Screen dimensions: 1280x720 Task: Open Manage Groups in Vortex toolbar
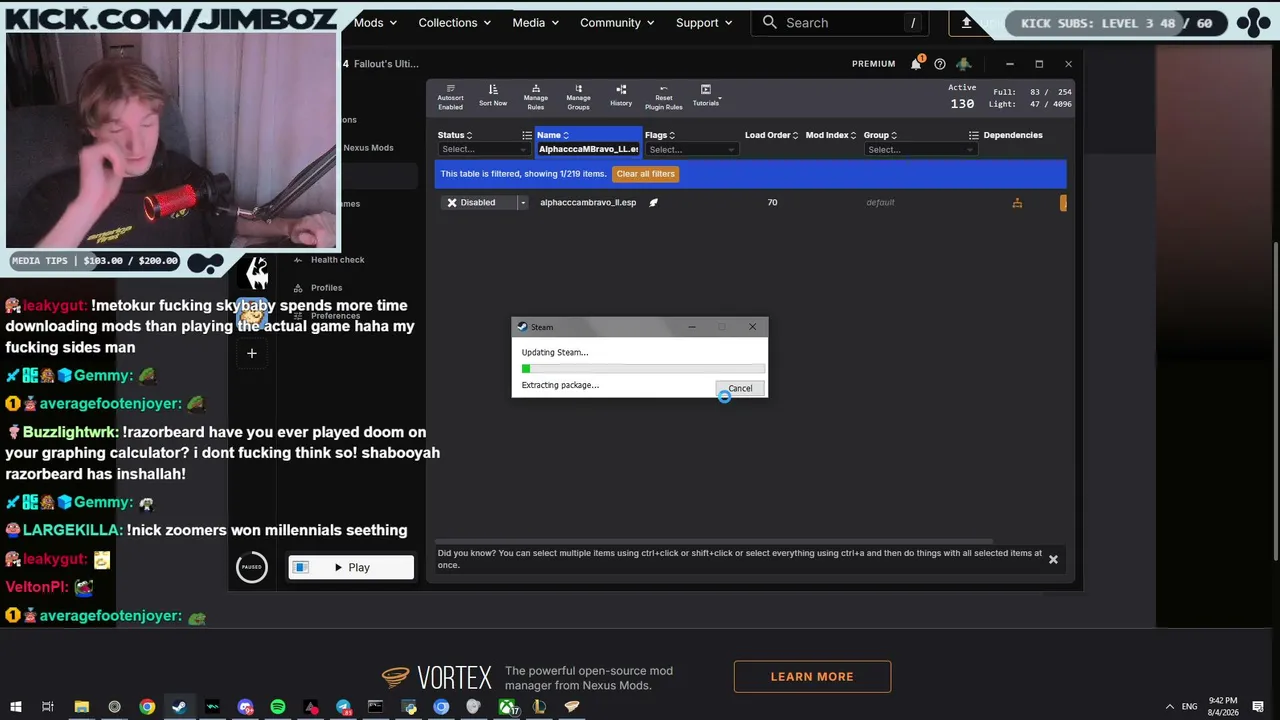click(x=578, y=96)
